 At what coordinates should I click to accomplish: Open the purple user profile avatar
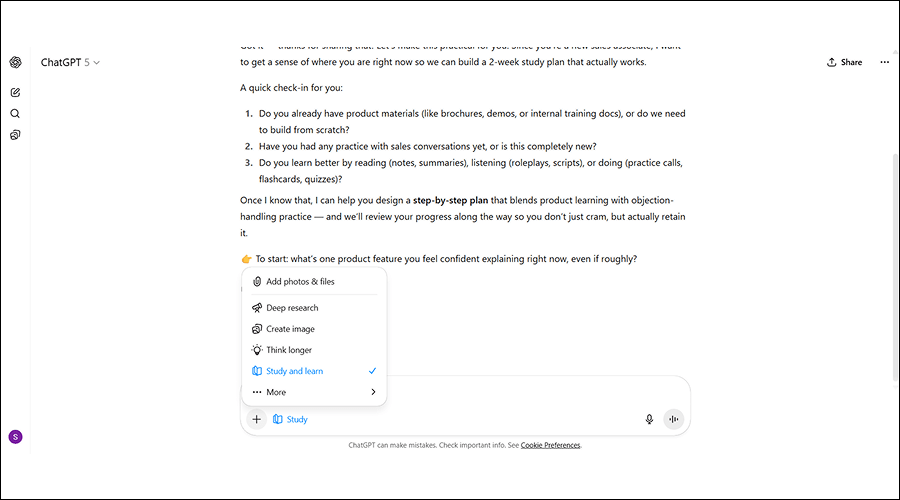point(15,436)
